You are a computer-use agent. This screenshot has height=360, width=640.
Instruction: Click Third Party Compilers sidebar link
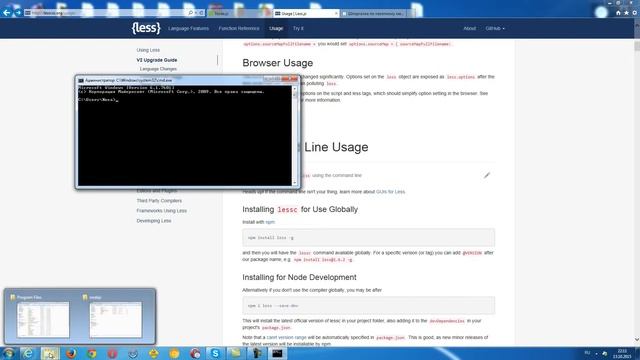click(159, 201)
